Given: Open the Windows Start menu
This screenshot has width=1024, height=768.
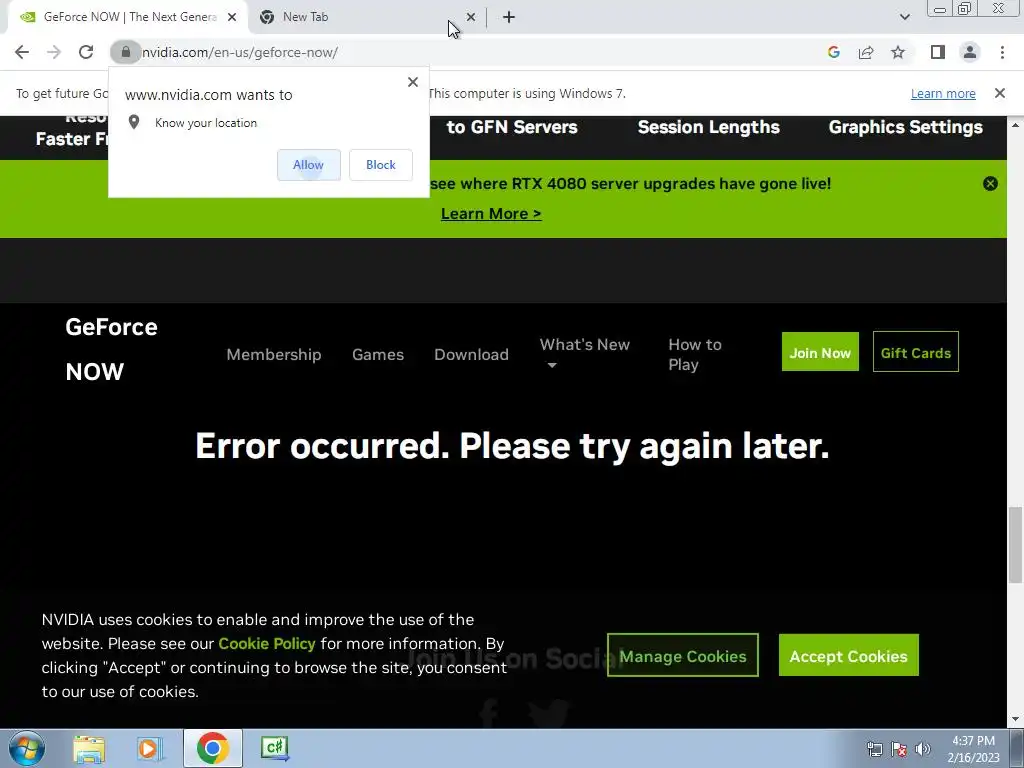Looking at the screenshot, I should (27, 748).
